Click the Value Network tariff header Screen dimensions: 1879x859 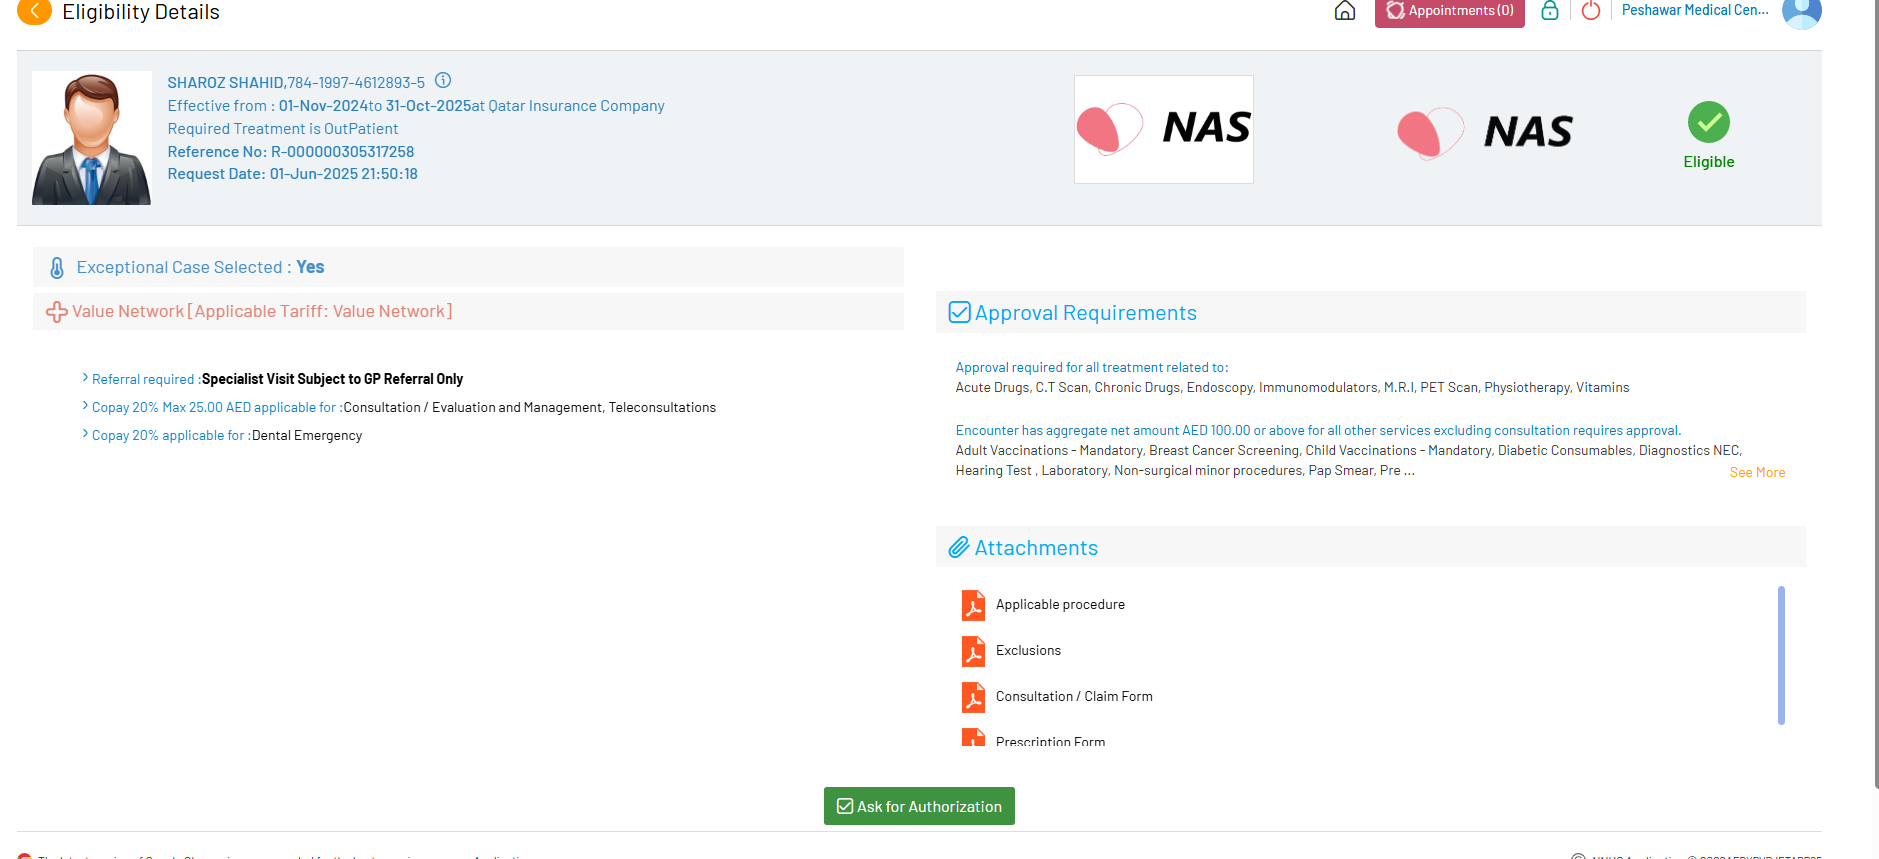point(262,312)
